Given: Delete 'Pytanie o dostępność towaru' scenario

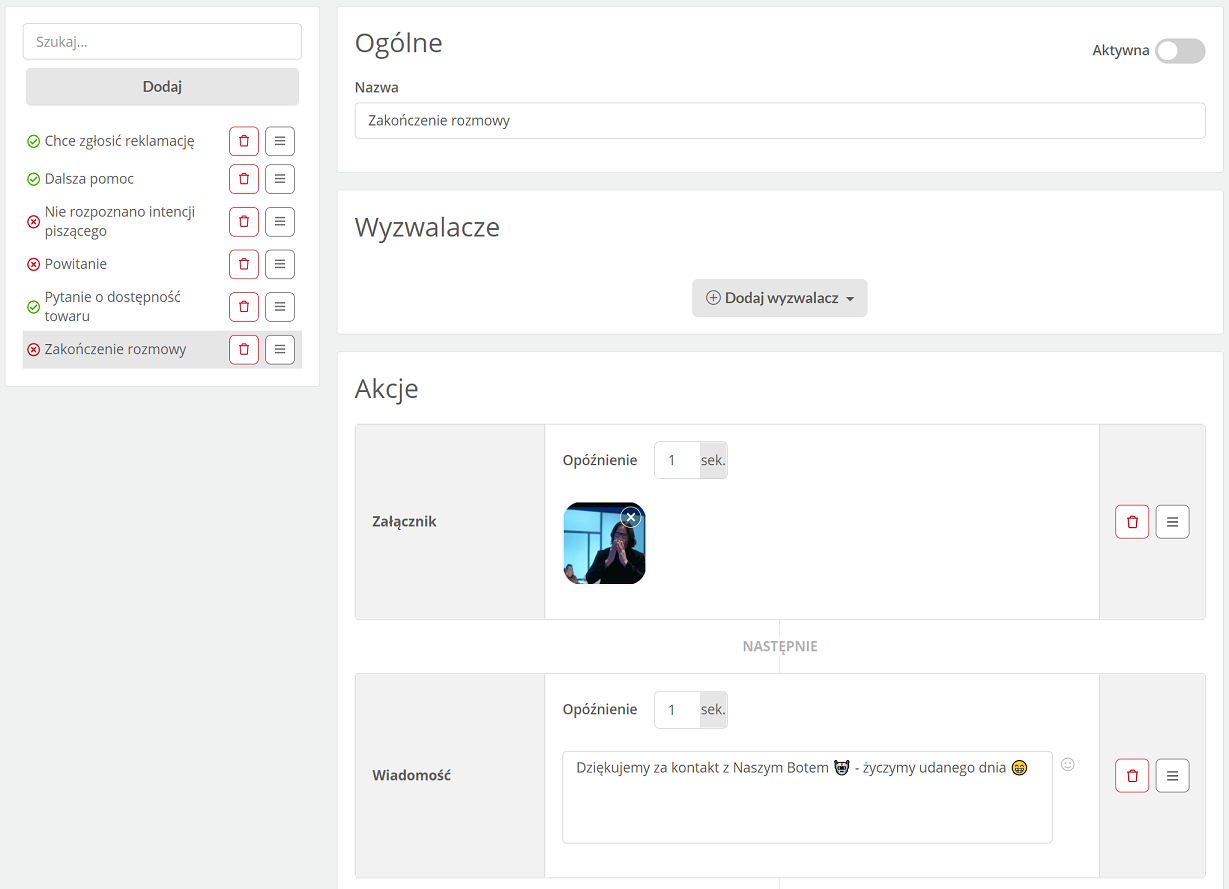Looking at the screenshot, I should (244, 307).
